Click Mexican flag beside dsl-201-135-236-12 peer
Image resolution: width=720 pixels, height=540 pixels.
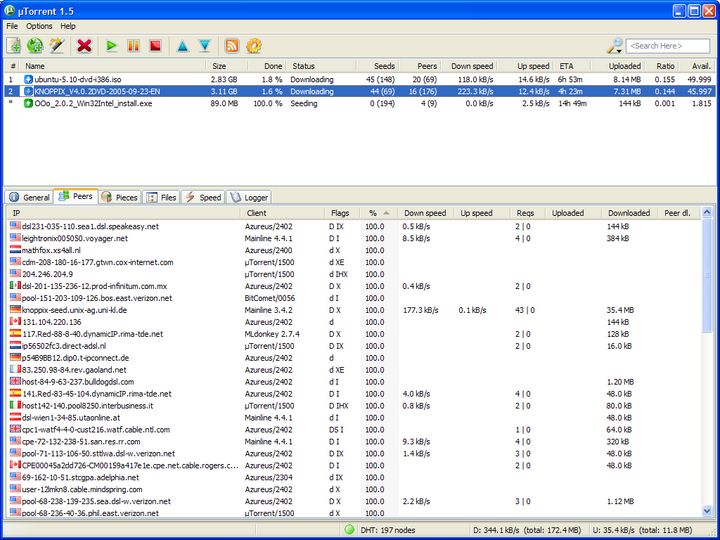(15, 286)
